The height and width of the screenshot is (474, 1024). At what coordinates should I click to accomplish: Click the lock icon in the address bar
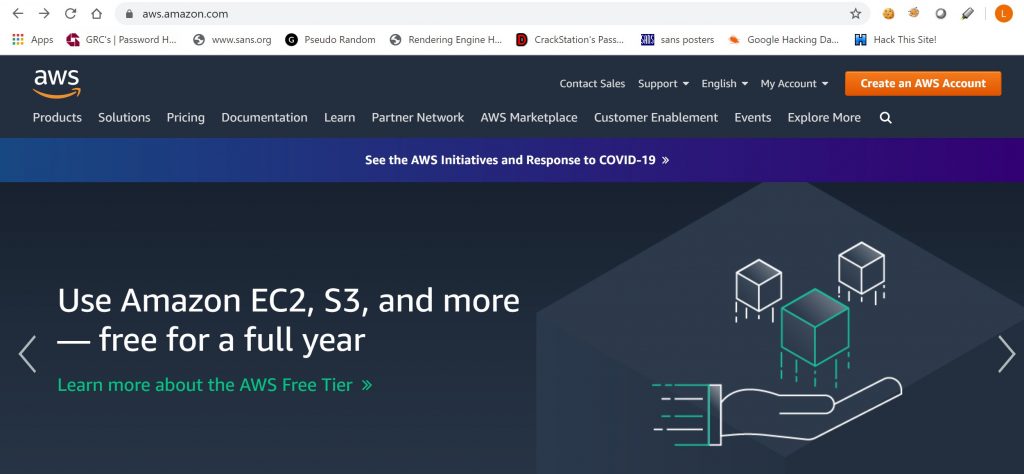coord(129,14)
